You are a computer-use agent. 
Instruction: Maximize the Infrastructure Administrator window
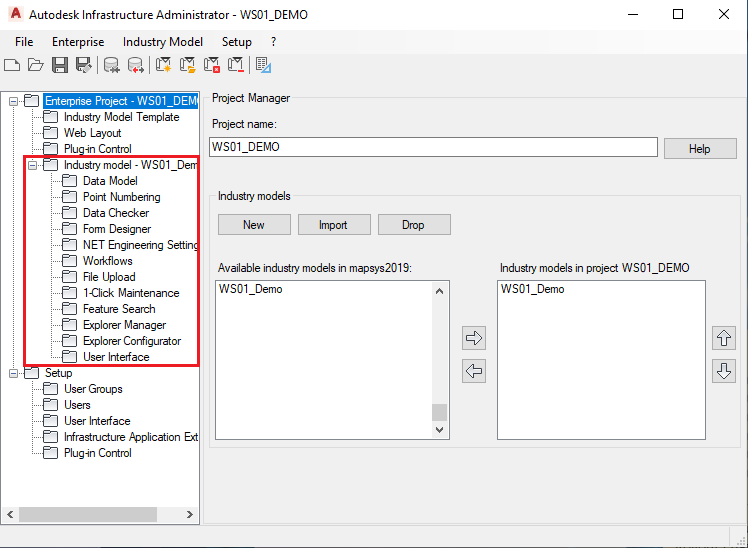[x=678, y=14]
